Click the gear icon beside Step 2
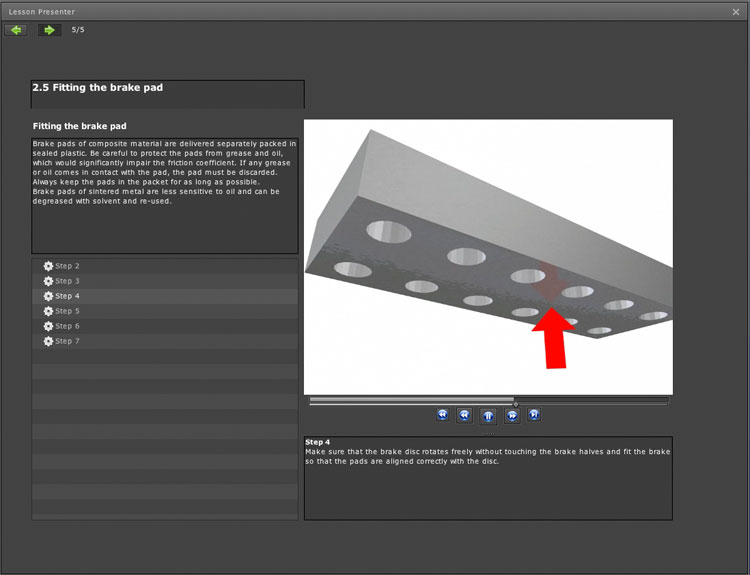This screenshot has height=575, width=750. coord(48,266)
